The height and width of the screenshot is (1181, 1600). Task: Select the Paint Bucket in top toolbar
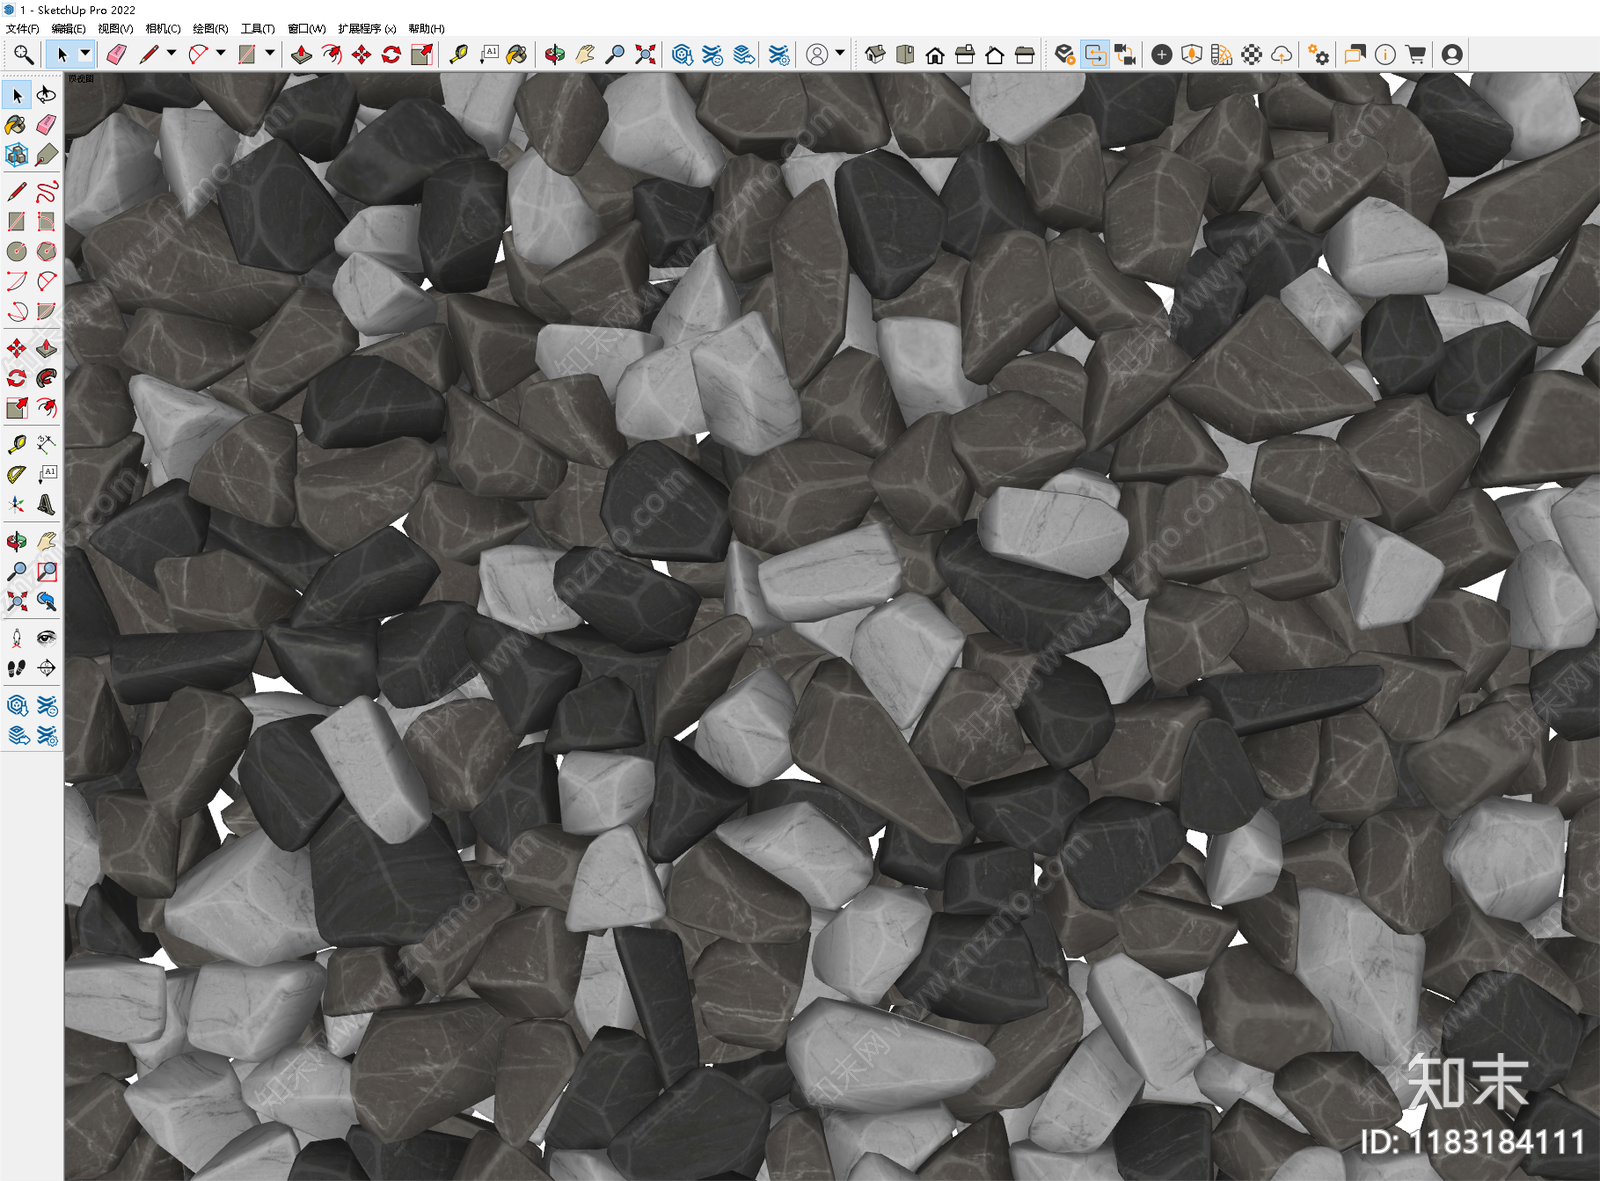(517, 54)
